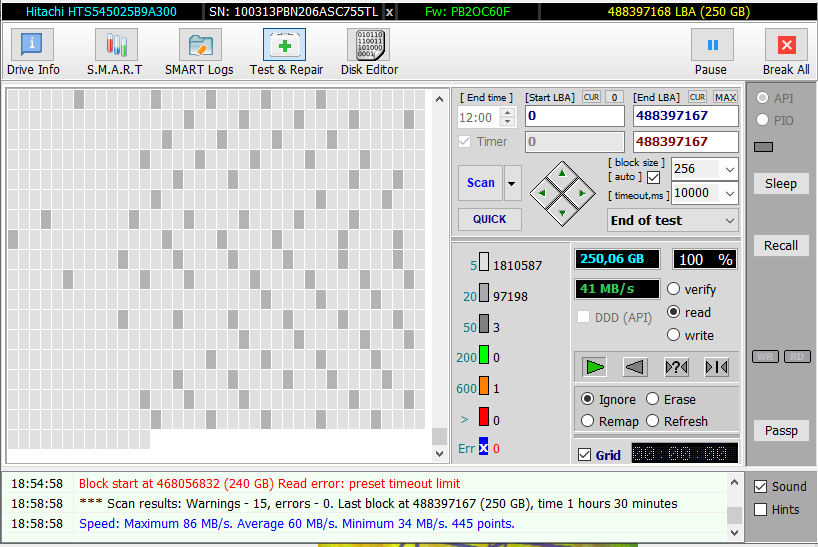Viewport: 818px width, 547px height.
Task: Click the Break All icon
Action: (786, 46)
